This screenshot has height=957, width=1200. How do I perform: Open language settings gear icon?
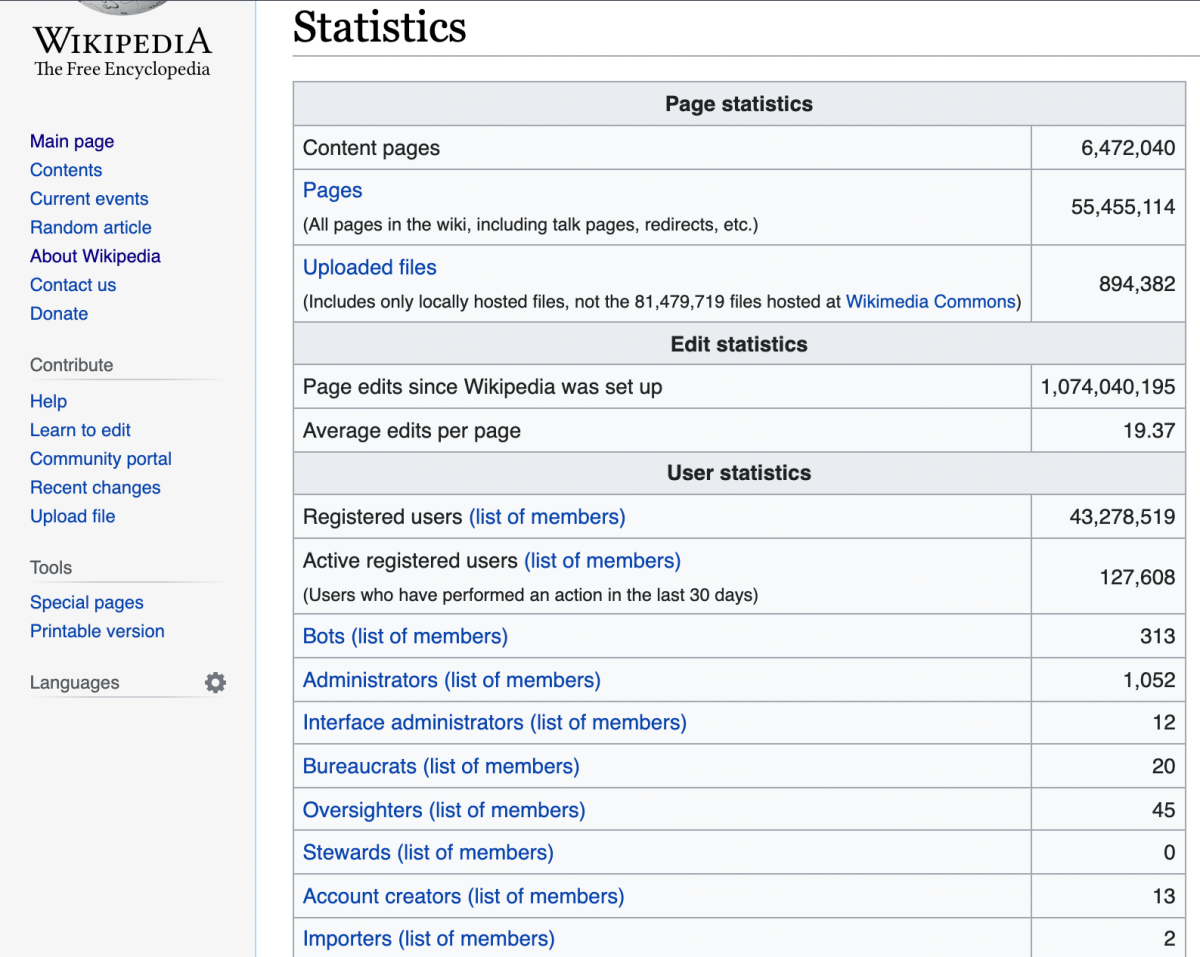coord(215,683)
